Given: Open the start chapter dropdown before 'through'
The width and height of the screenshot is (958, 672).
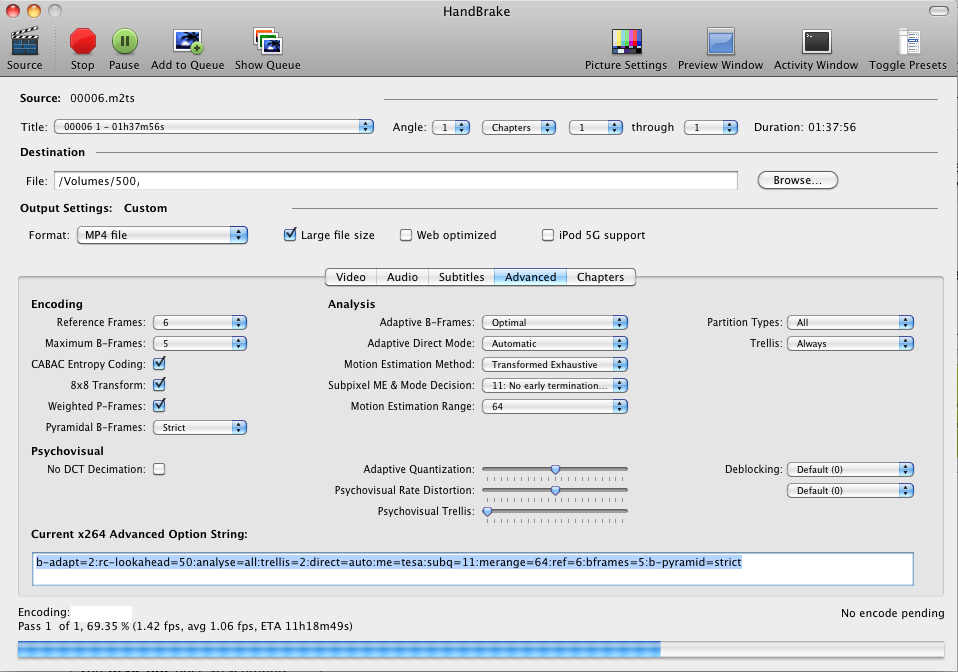Looking at the screenshot, I should [x=596, y=127].
